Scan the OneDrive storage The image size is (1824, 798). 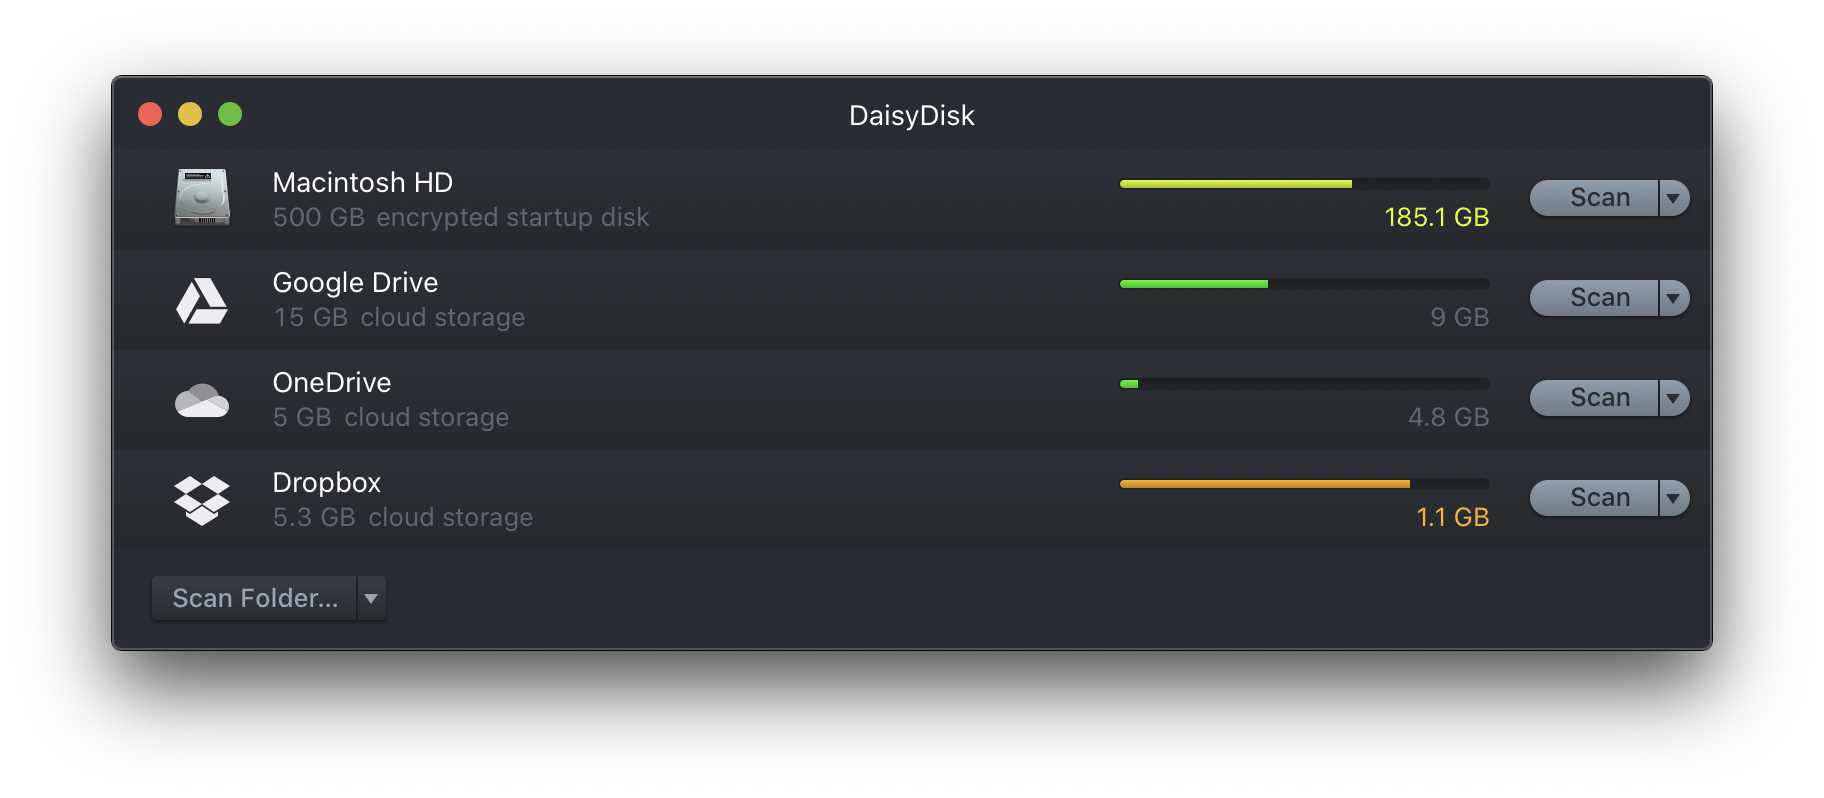point(1596,397)
